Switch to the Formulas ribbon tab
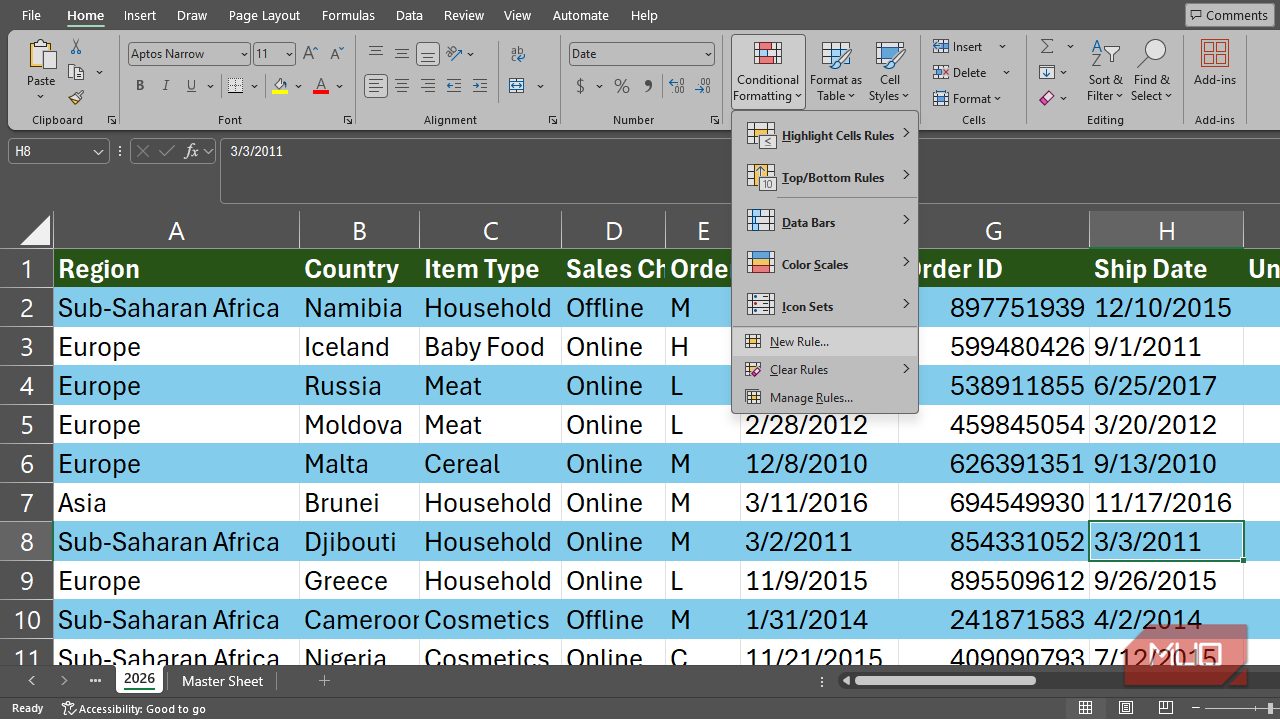This screenshot has height=720, width=1280. (x=348, y=15)
